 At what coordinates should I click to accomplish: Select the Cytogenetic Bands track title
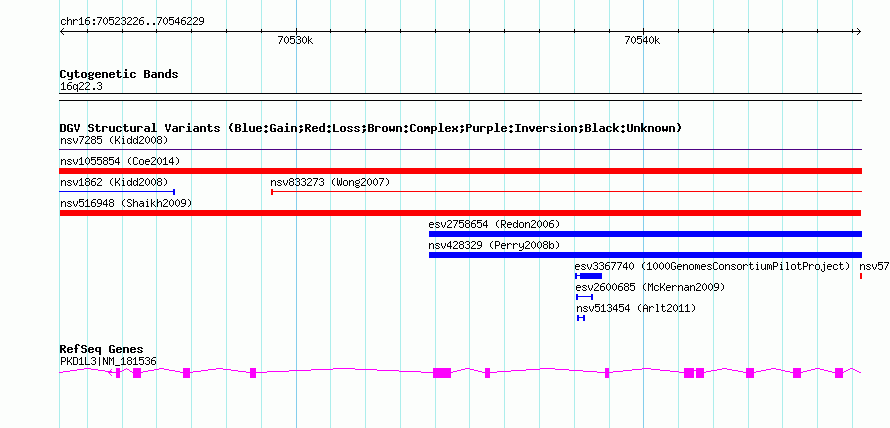coord(119,74)
